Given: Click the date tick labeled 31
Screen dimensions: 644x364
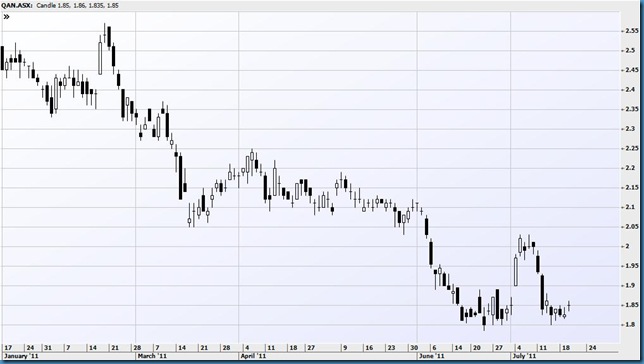Looking at the screenshot, I should pos(48,348).
